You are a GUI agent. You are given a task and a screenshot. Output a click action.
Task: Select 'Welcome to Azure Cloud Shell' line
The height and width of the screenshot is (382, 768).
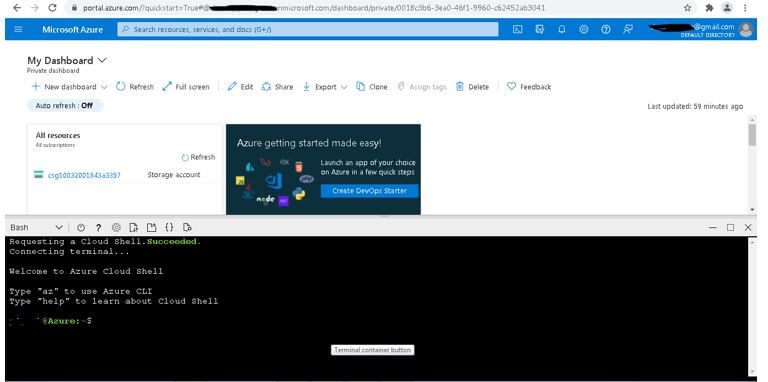tap(86, 271)
